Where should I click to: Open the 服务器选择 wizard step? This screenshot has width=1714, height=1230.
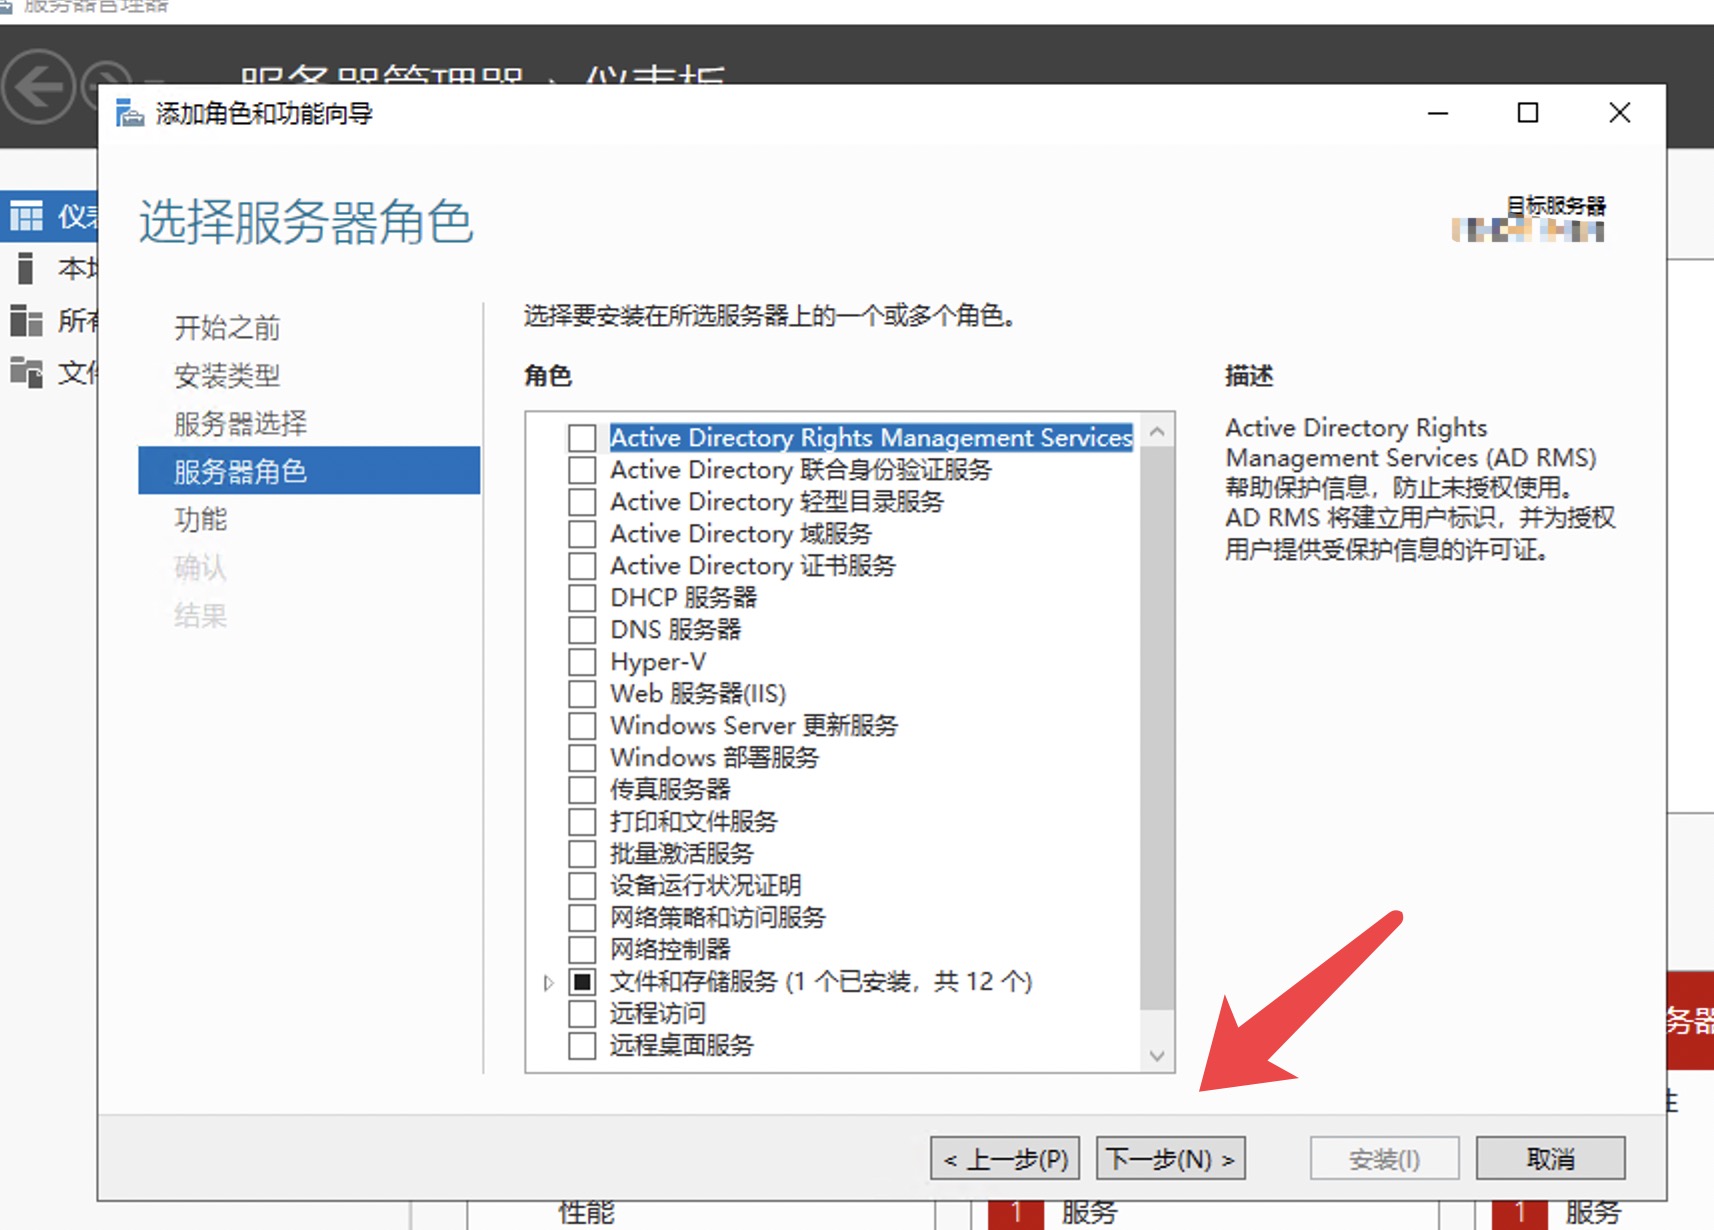(240, 423)
